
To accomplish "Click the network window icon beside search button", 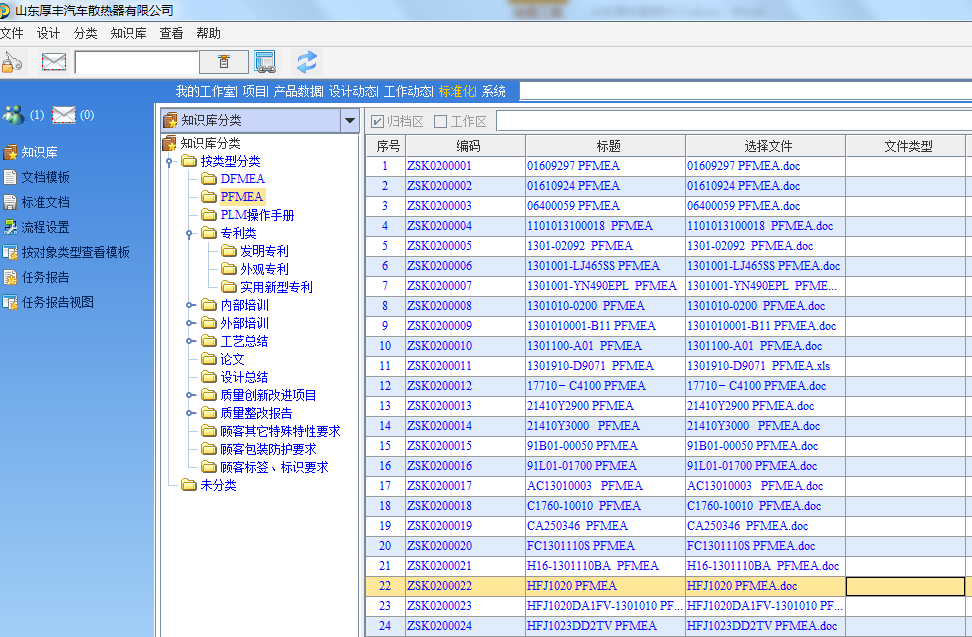I will (x=264, y=62).
